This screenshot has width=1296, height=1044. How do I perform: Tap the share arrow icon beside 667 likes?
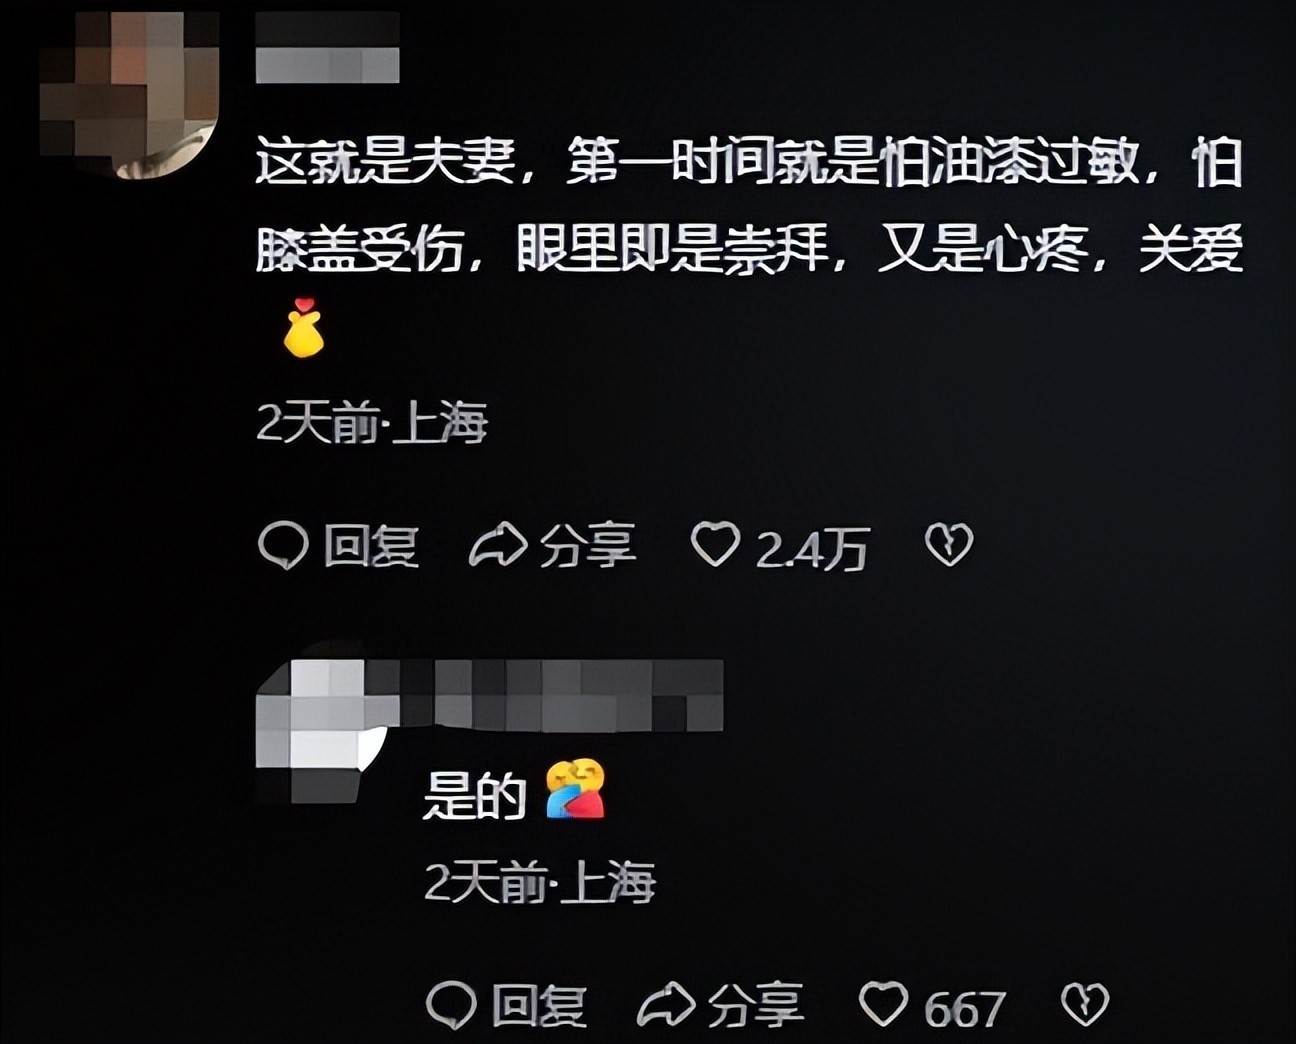click(x=666, y=1004)
